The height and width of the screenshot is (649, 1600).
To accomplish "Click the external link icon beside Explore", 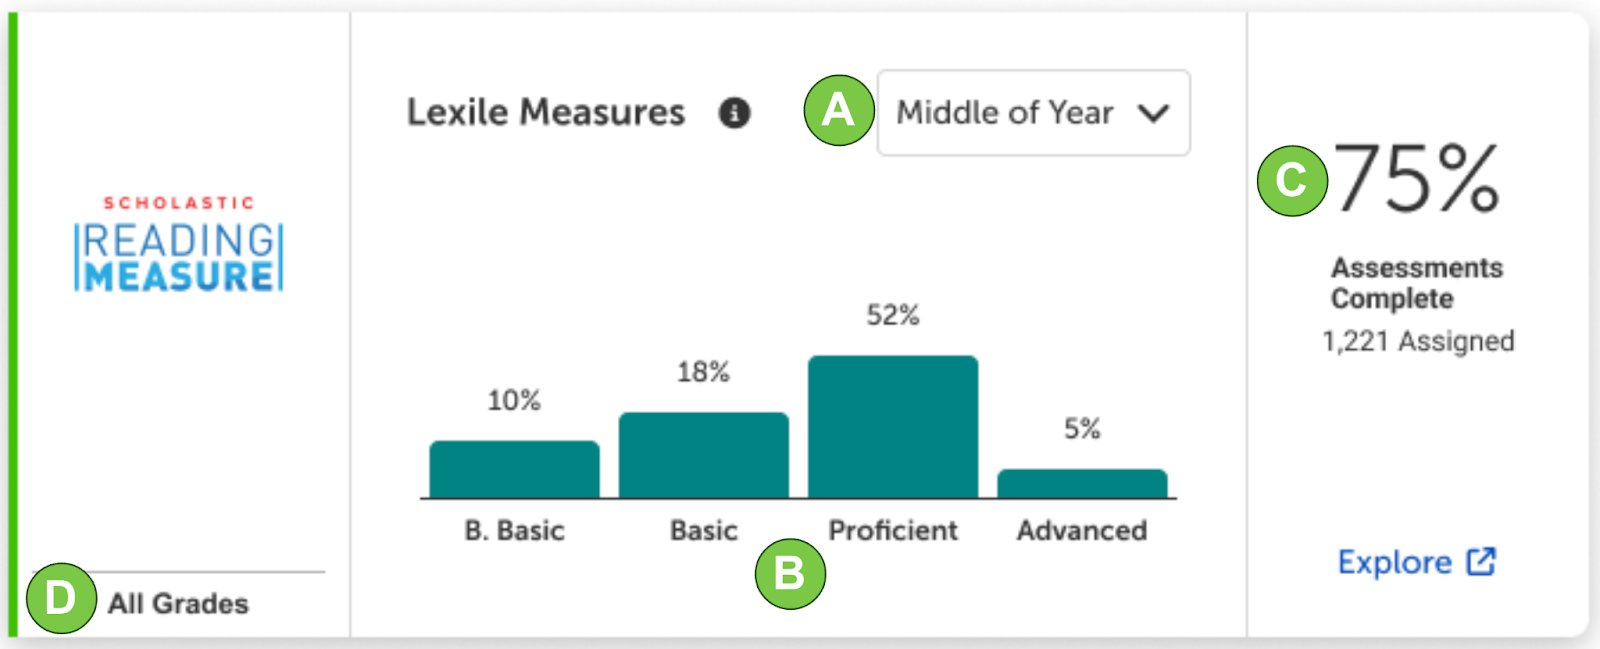I will (x=1481, y=562).
